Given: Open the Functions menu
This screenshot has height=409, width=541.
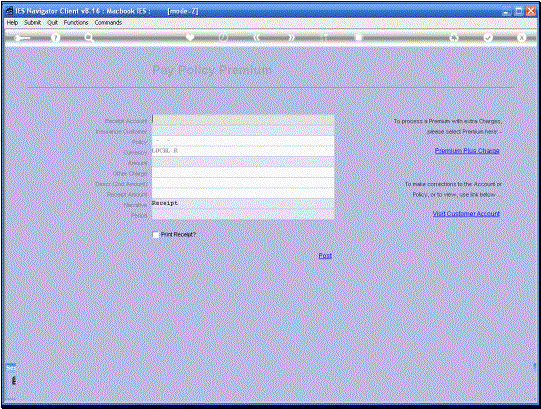Looking at the screenshot, I should click(76, 22).
